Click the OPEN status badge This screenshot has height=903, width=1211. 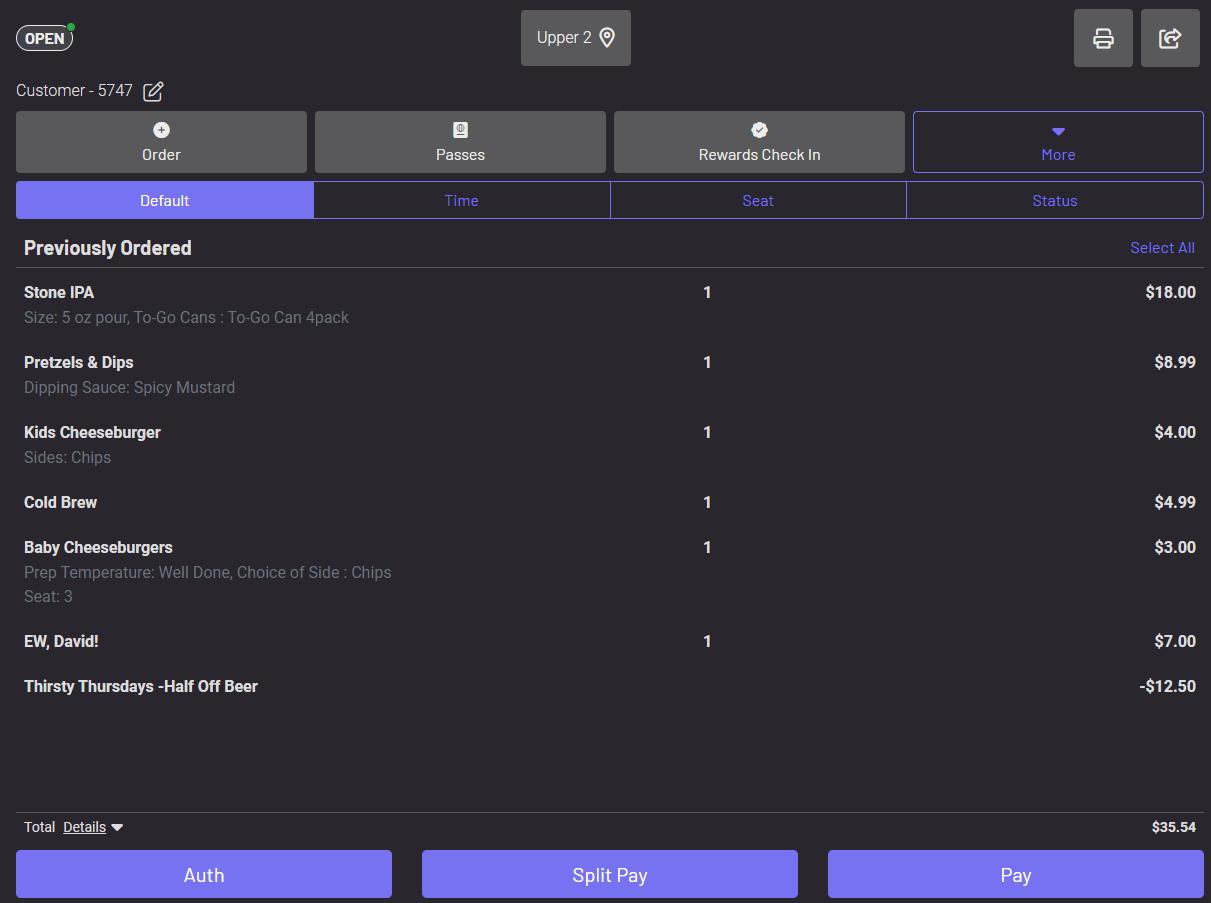(x=44, y=38)
